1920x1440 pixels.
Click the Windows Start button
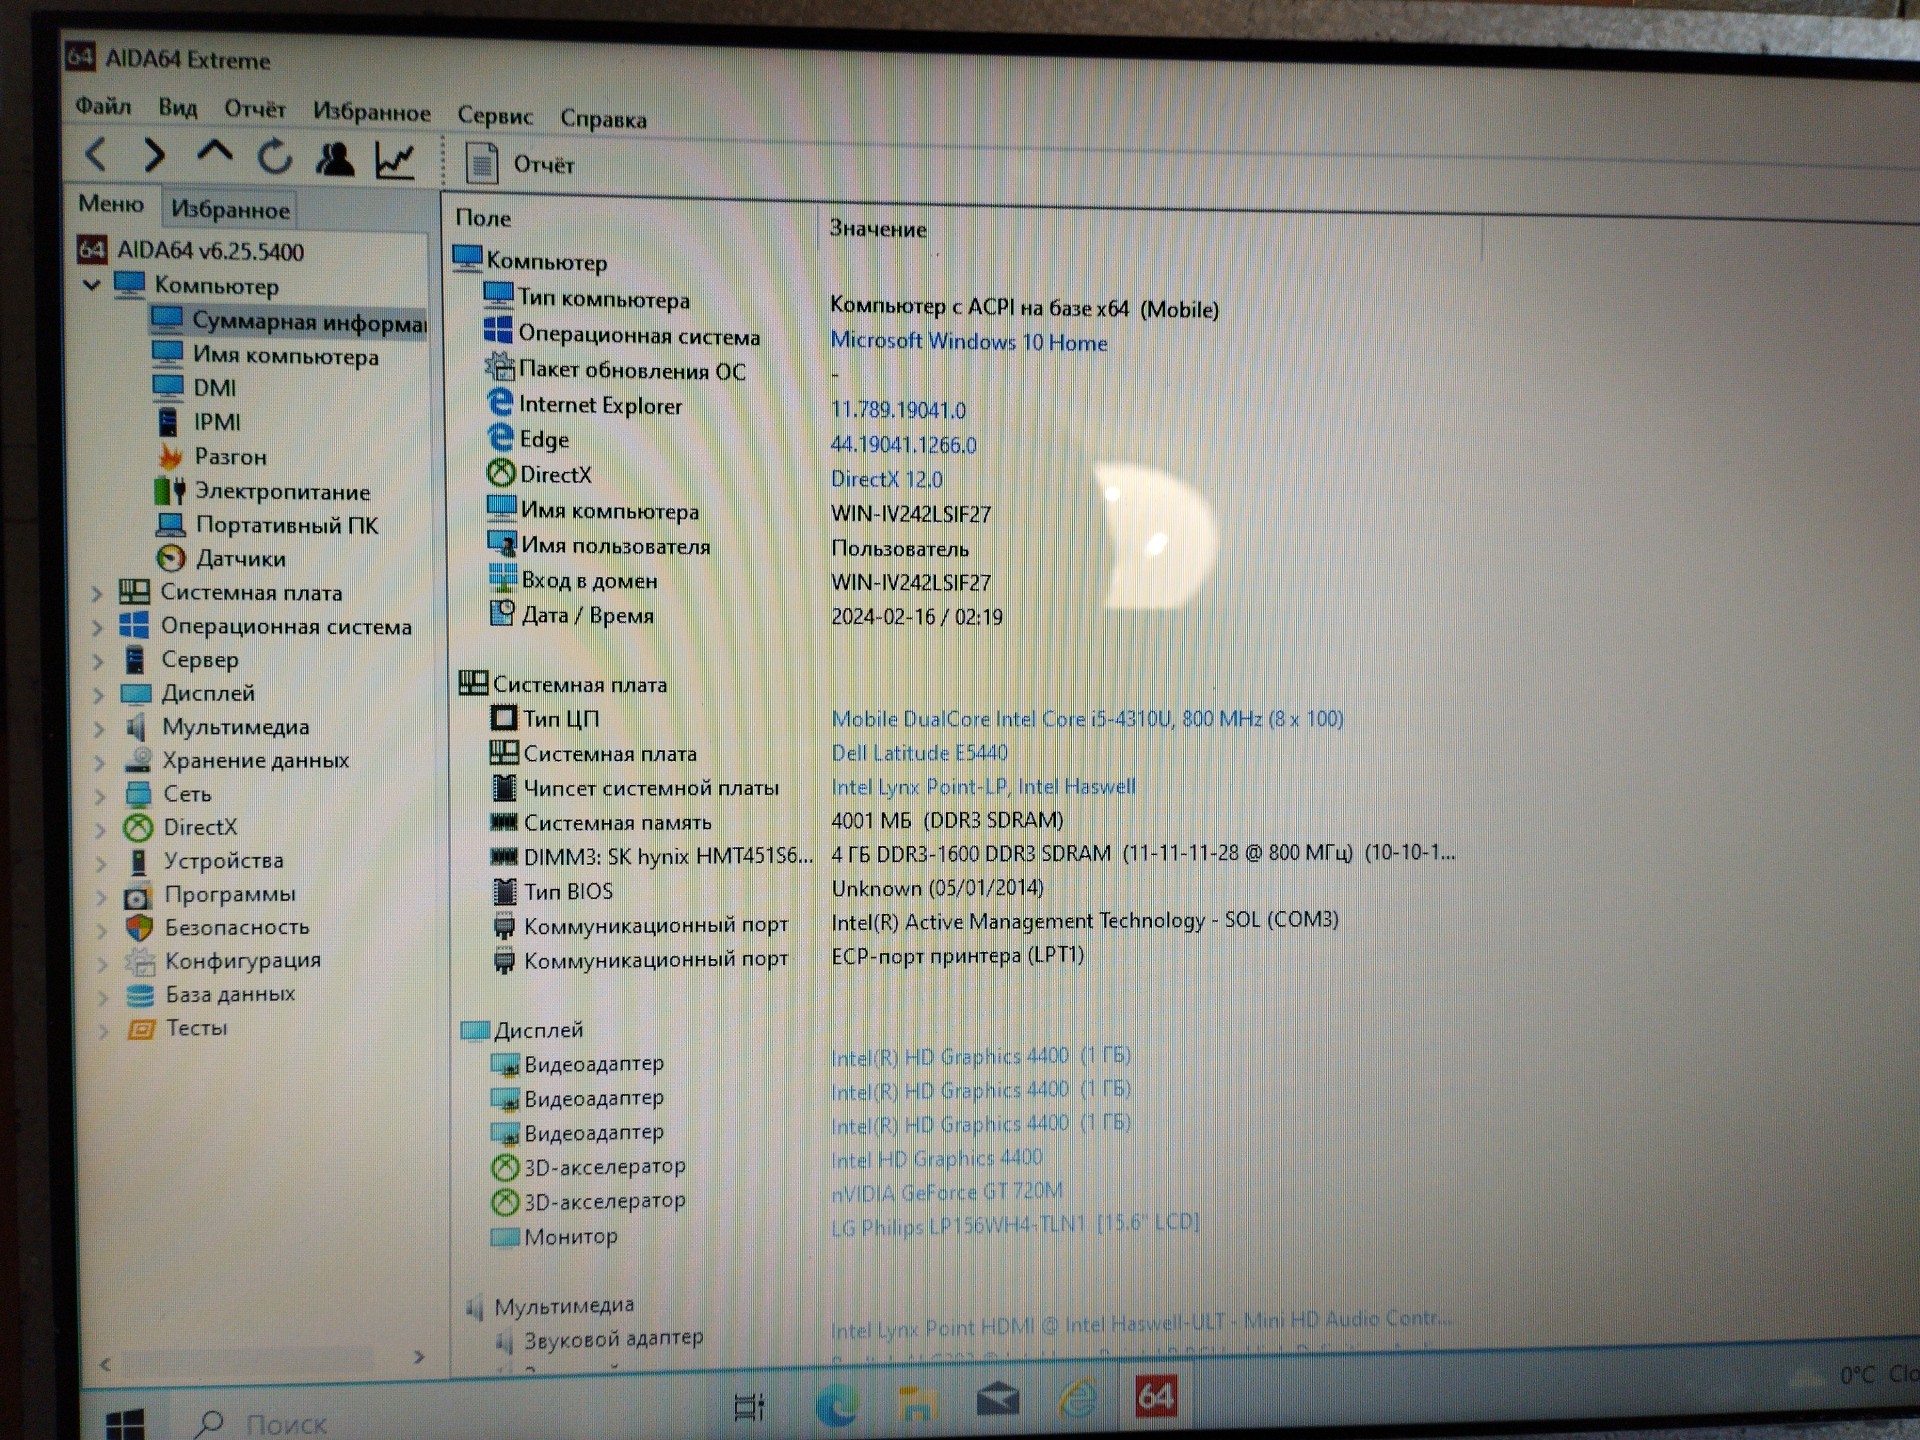(125, 1422)
